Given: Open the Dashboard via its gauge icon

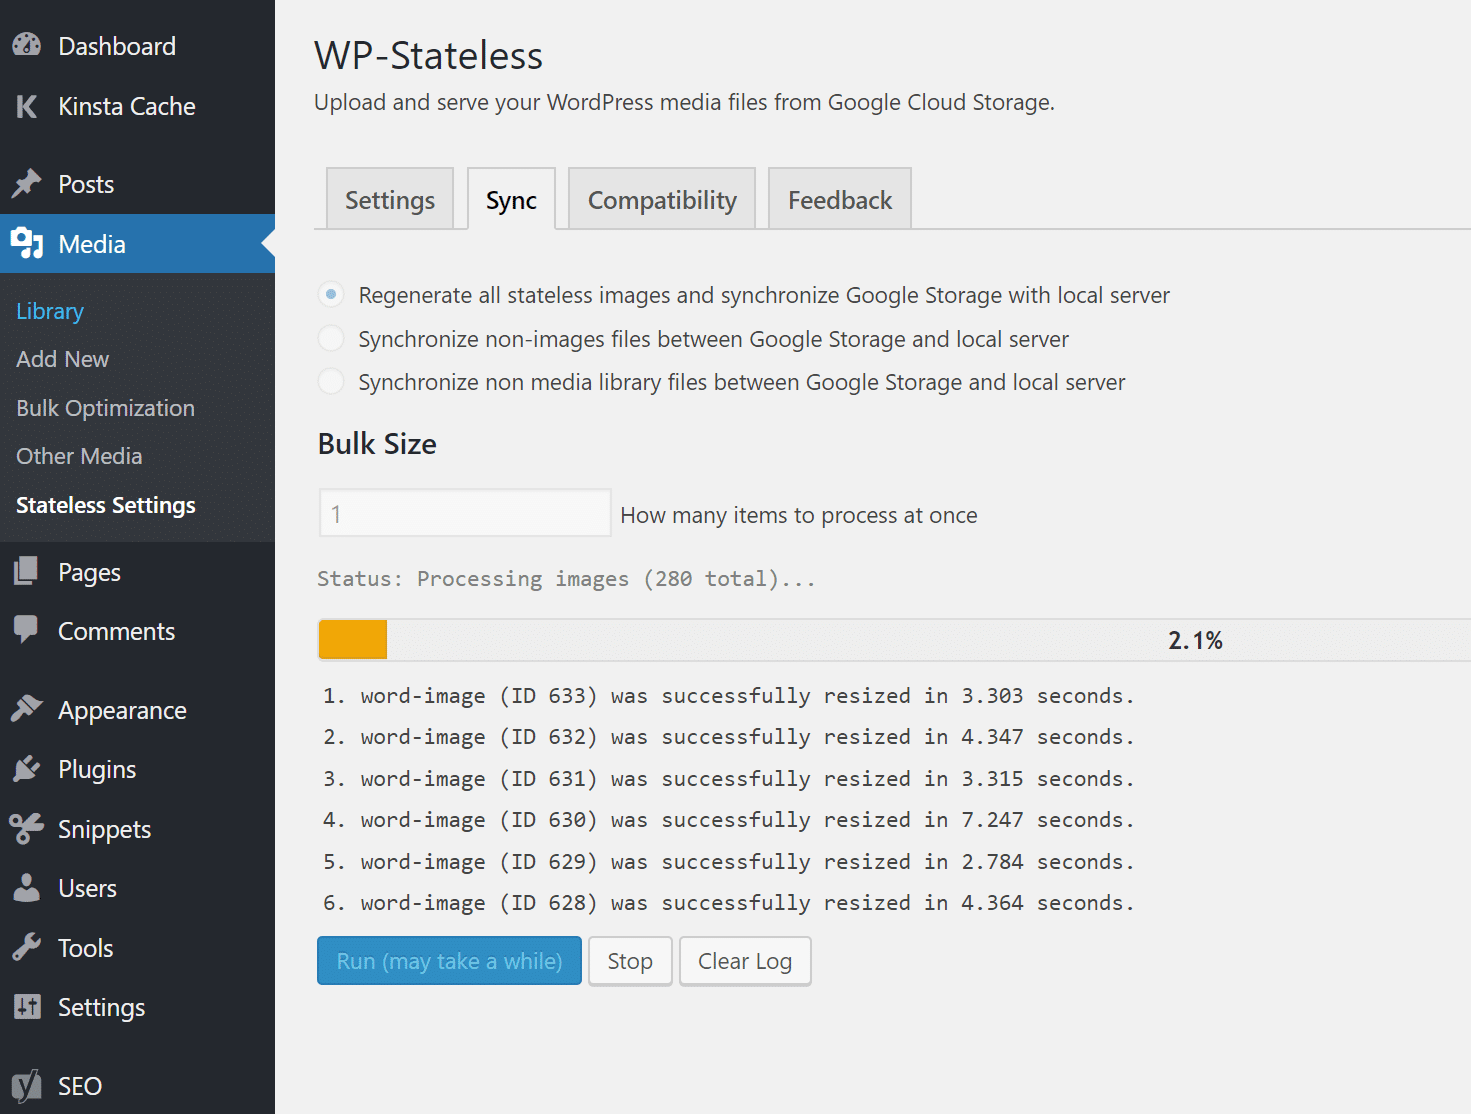Looking at the screenshot, I should (27, 44).
